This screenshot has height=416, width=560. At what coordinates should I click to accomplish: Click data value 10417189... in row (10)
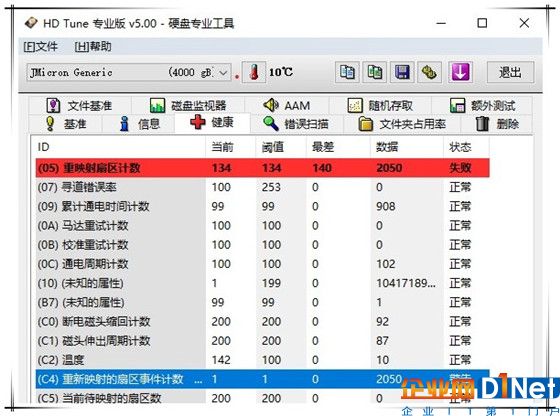[x=406, y=284]
